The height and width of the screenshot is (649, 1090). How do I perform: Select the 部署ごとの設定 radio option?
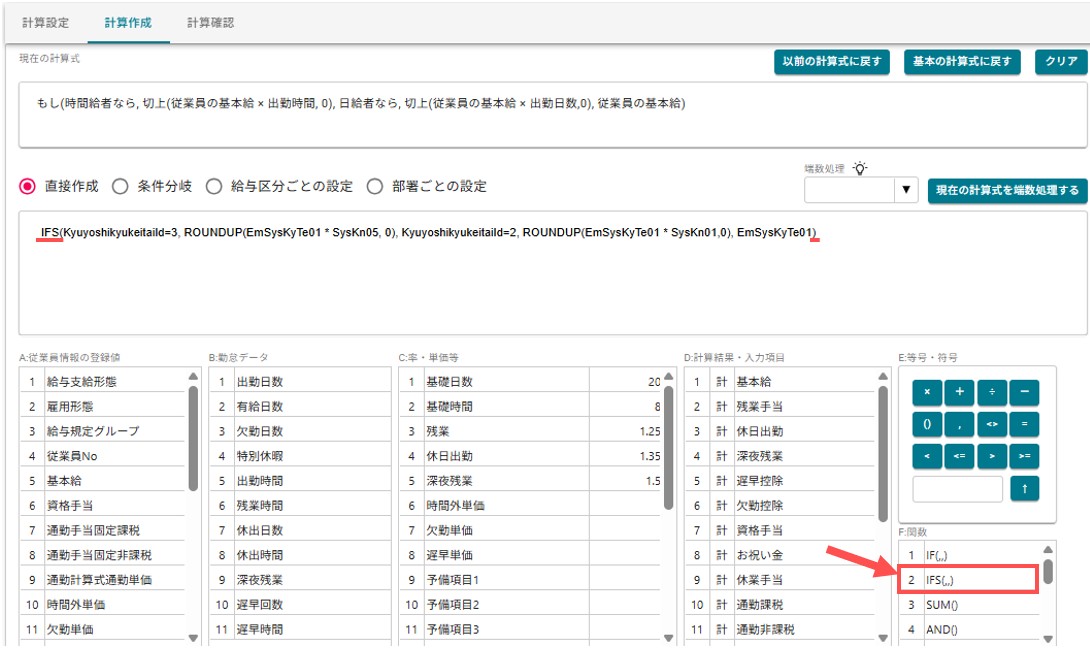(375, 186)
